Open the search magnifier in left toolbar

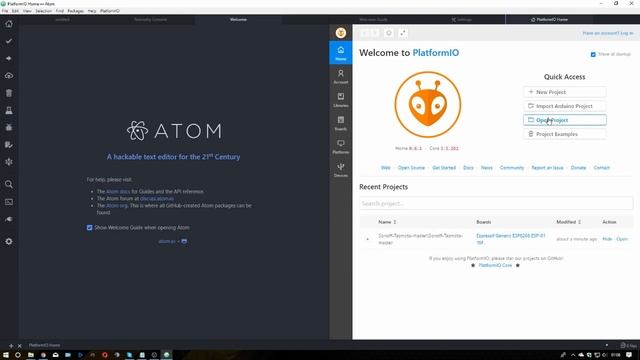[x=9, y=184]
